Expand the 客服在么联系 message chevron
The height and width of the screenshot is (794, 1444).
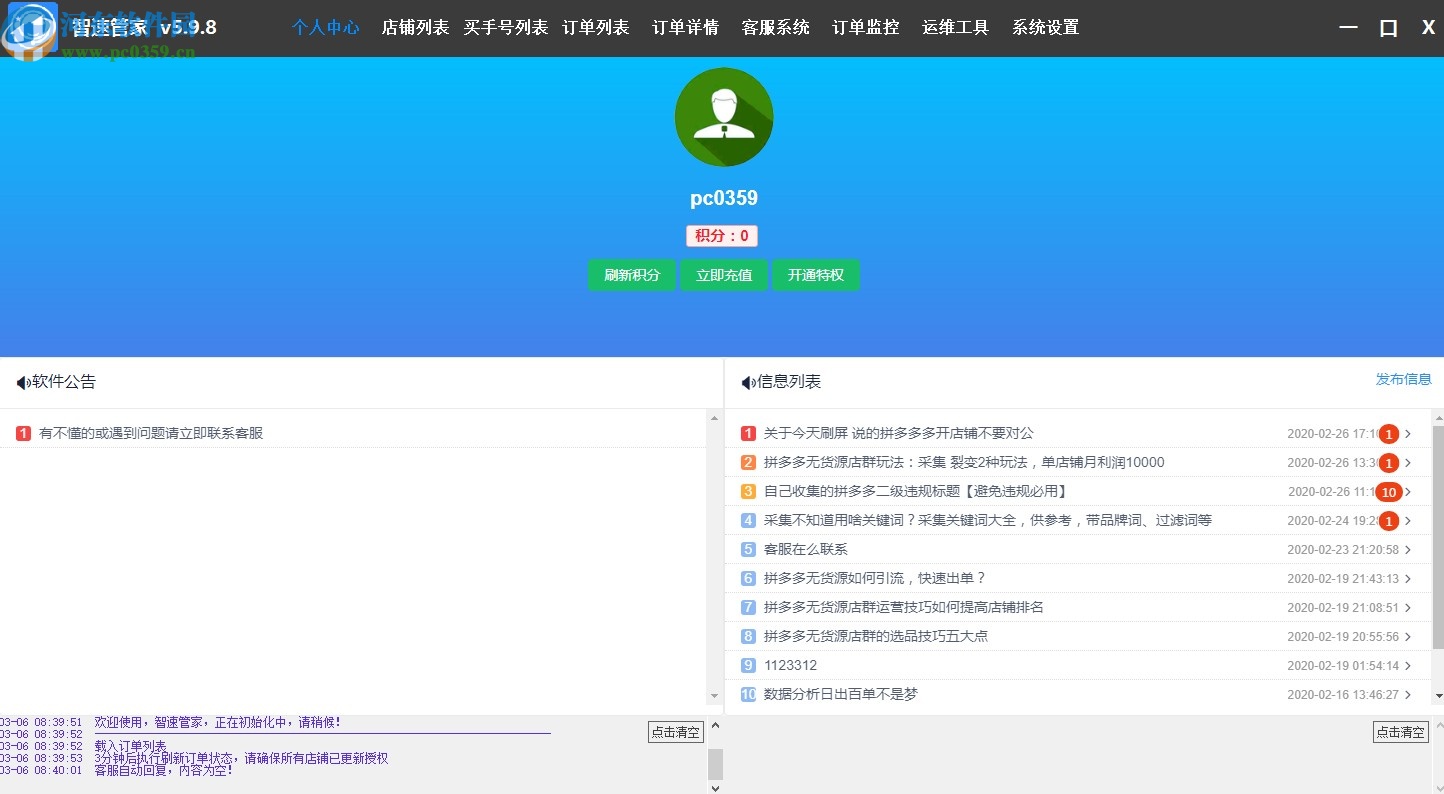tap(1409, 549)
